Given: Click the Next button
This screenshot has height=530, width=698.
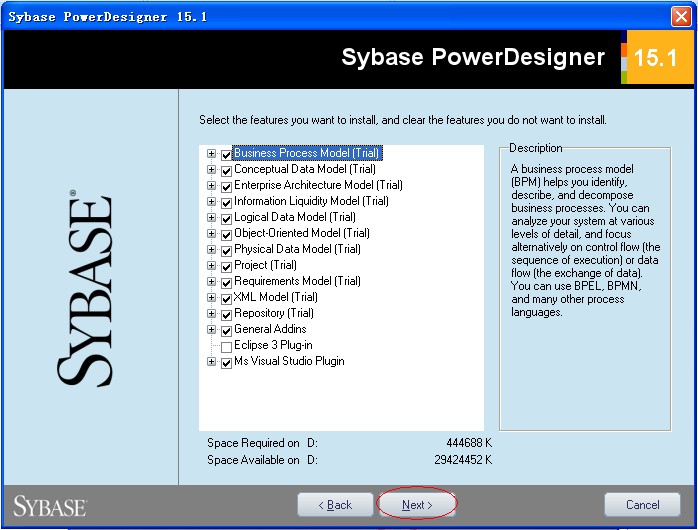Looking at the screenshot, I should click(417, 505).
